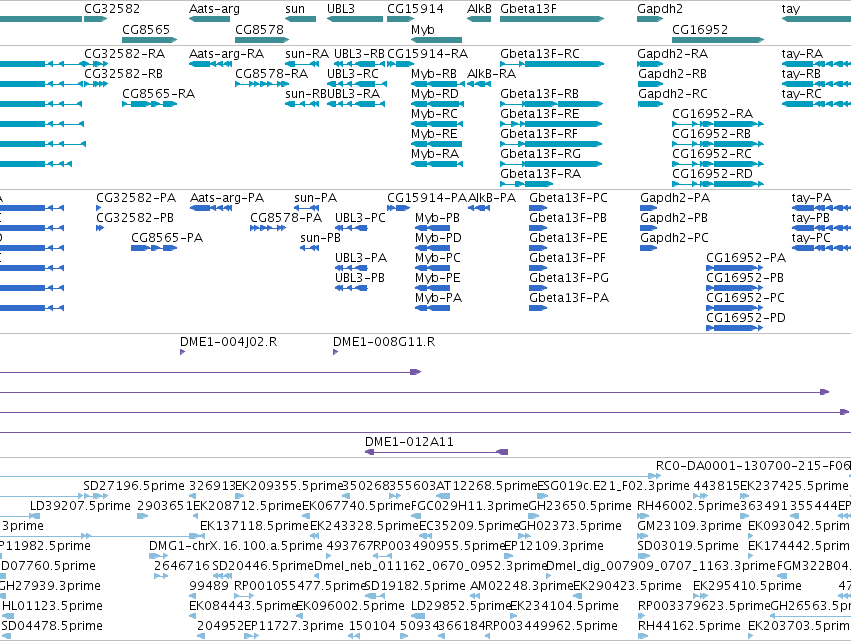Viewport: 851px width, 641px height.
Task: Click the Gapdh2-RA transcript glyph
Action: [x=650, y=64]
